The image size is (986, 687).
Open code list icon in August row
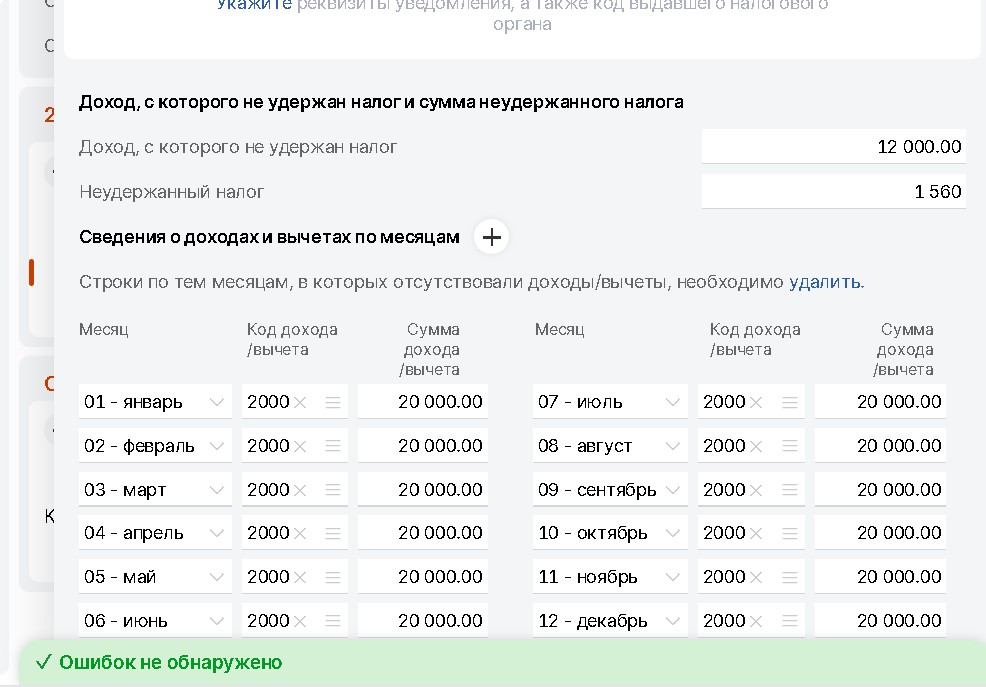[x=789, y=446]
